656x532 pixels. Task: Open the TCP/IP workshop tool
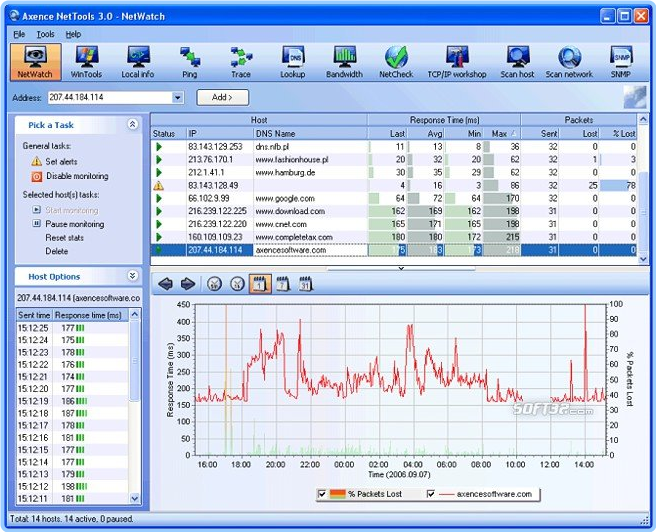pos(457,62)
